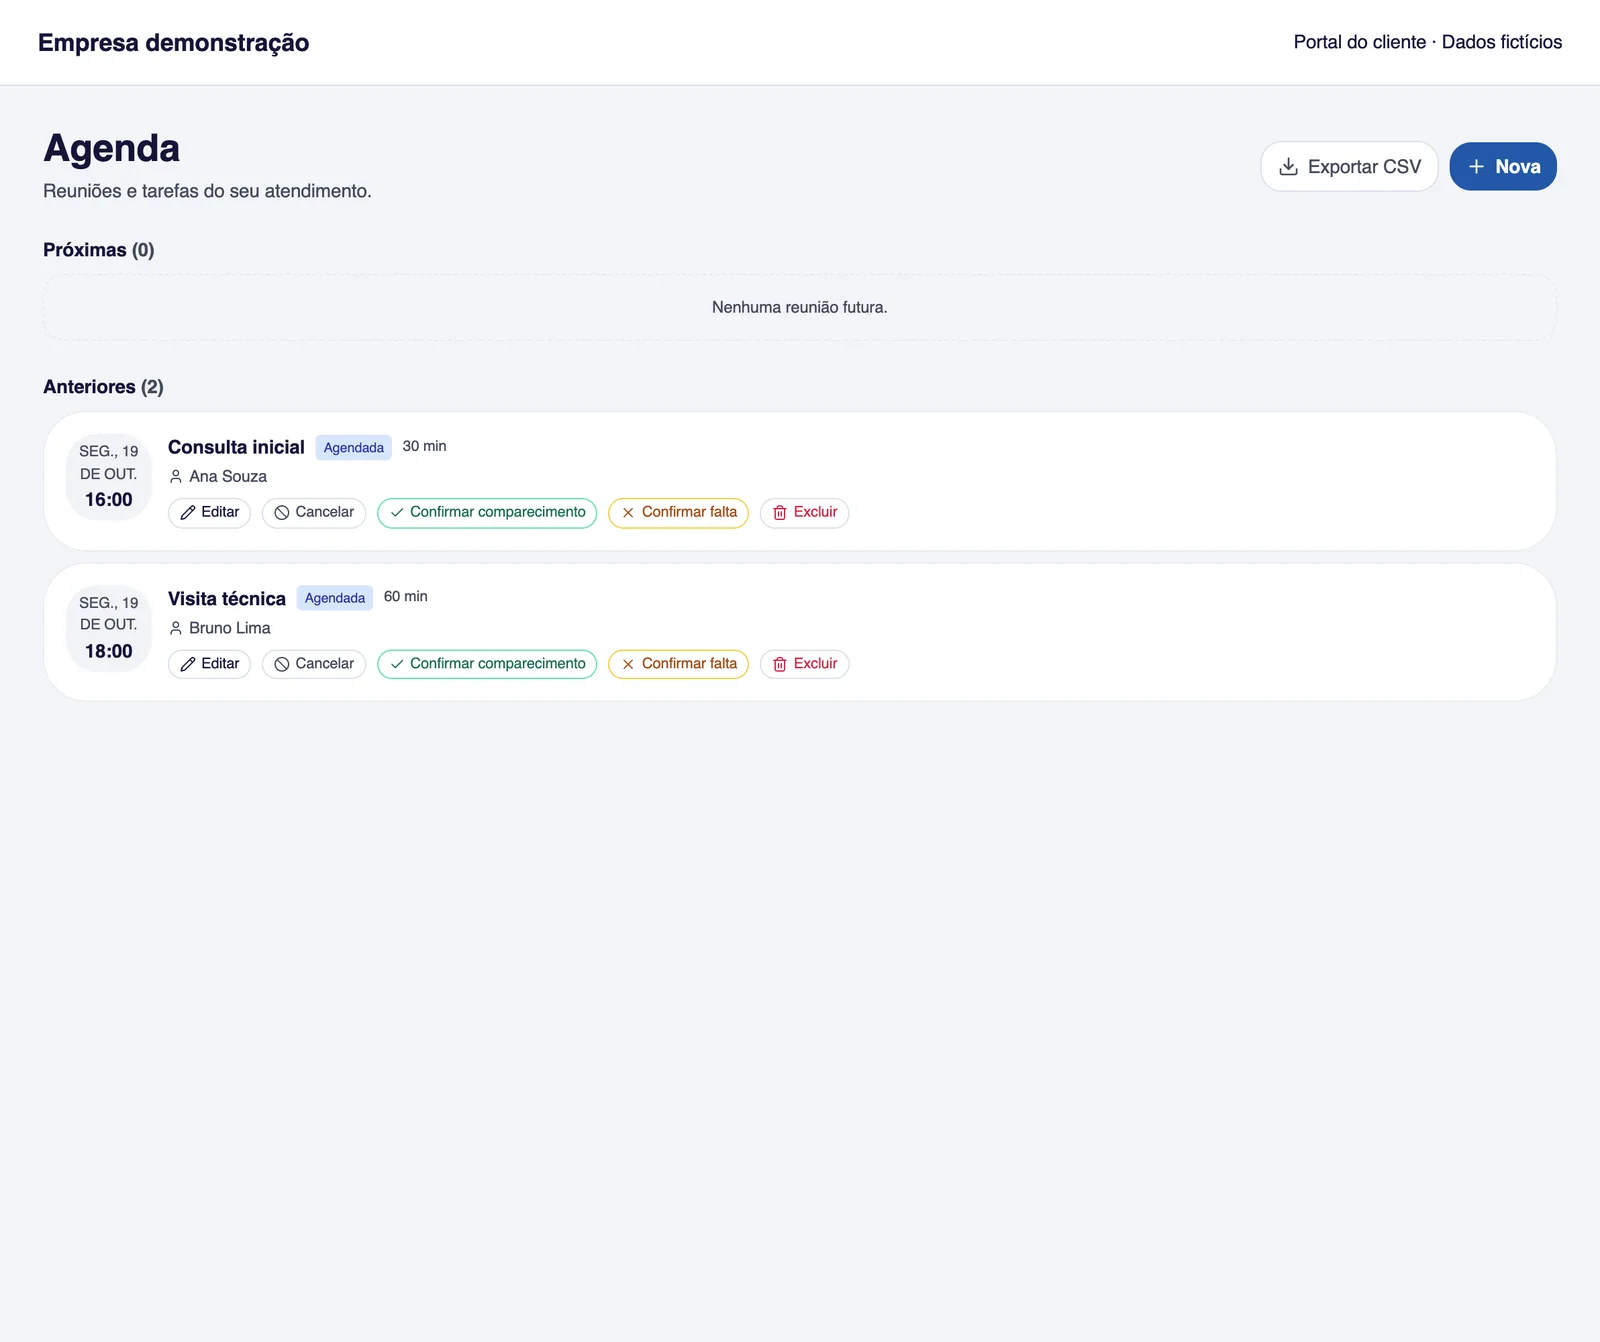
Task: Click the Próximas (0) section heading
Action: point(99,250)
